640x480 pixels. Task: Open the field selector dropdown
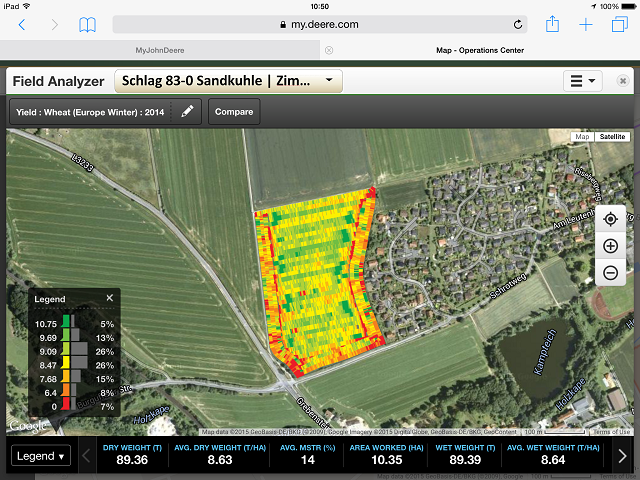pos(229,81)
